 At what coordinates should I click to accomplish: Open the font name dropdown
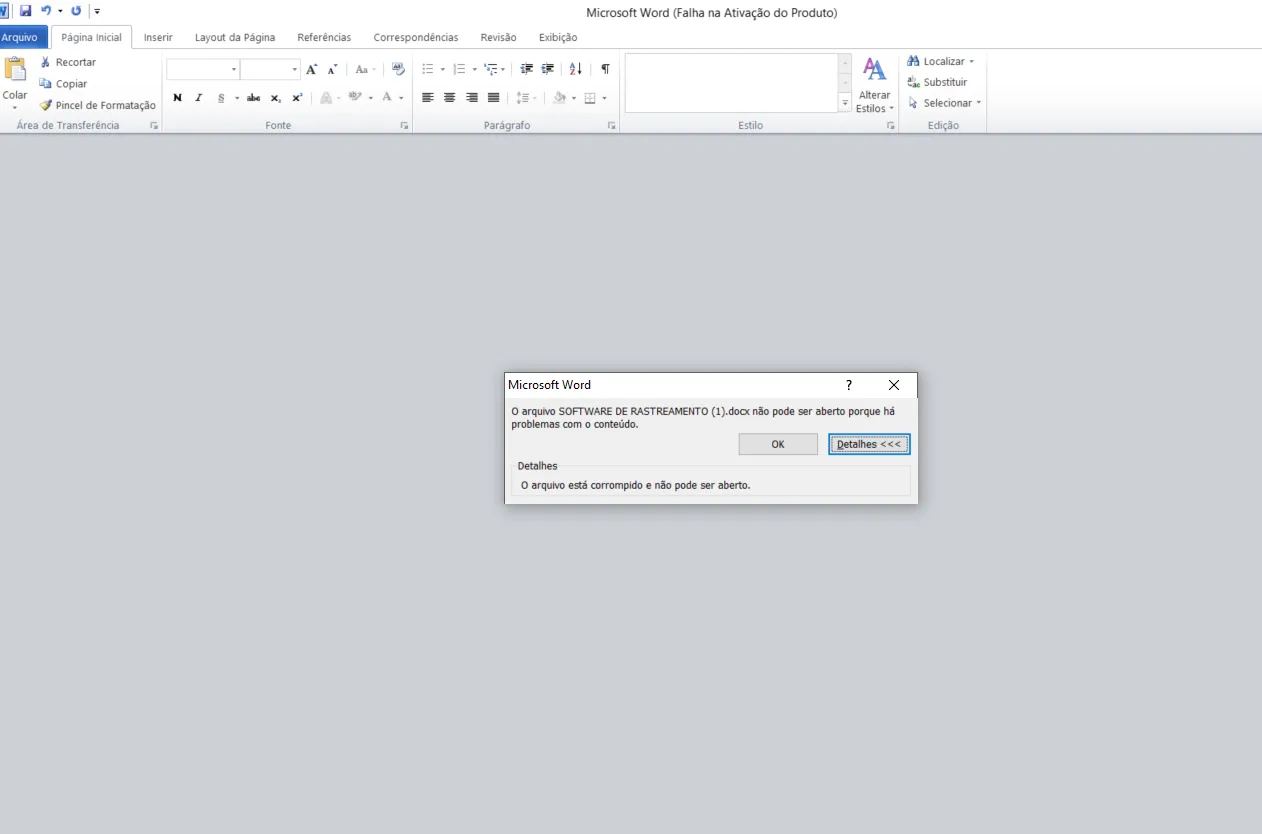click(234, 70)
